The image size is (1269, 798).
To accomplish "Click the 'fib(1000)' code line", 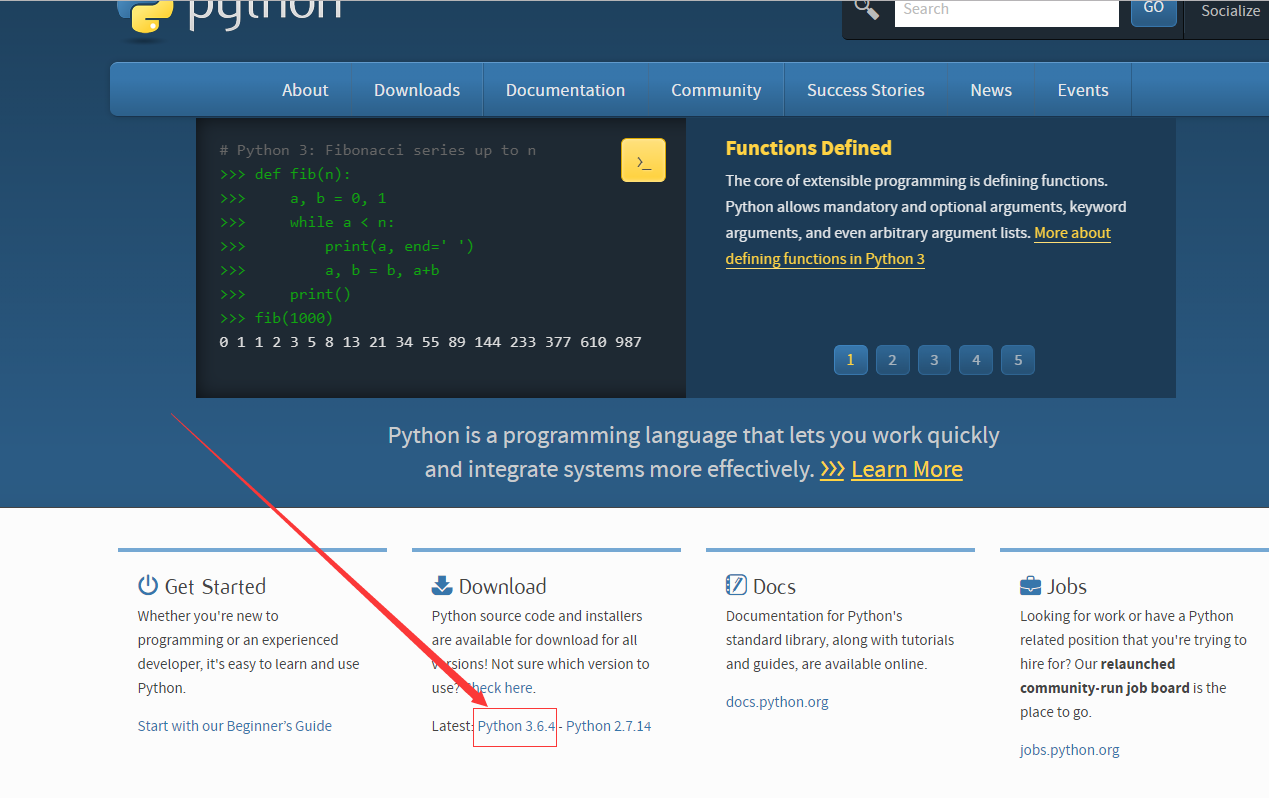I will click(294, 318).
